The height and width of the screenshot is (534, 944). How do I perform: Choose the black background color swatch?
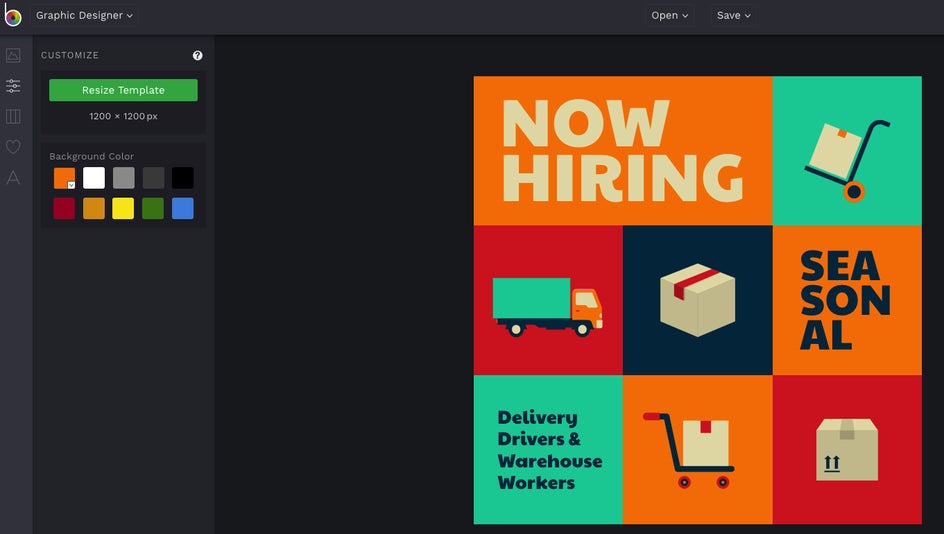click(182, 178)
